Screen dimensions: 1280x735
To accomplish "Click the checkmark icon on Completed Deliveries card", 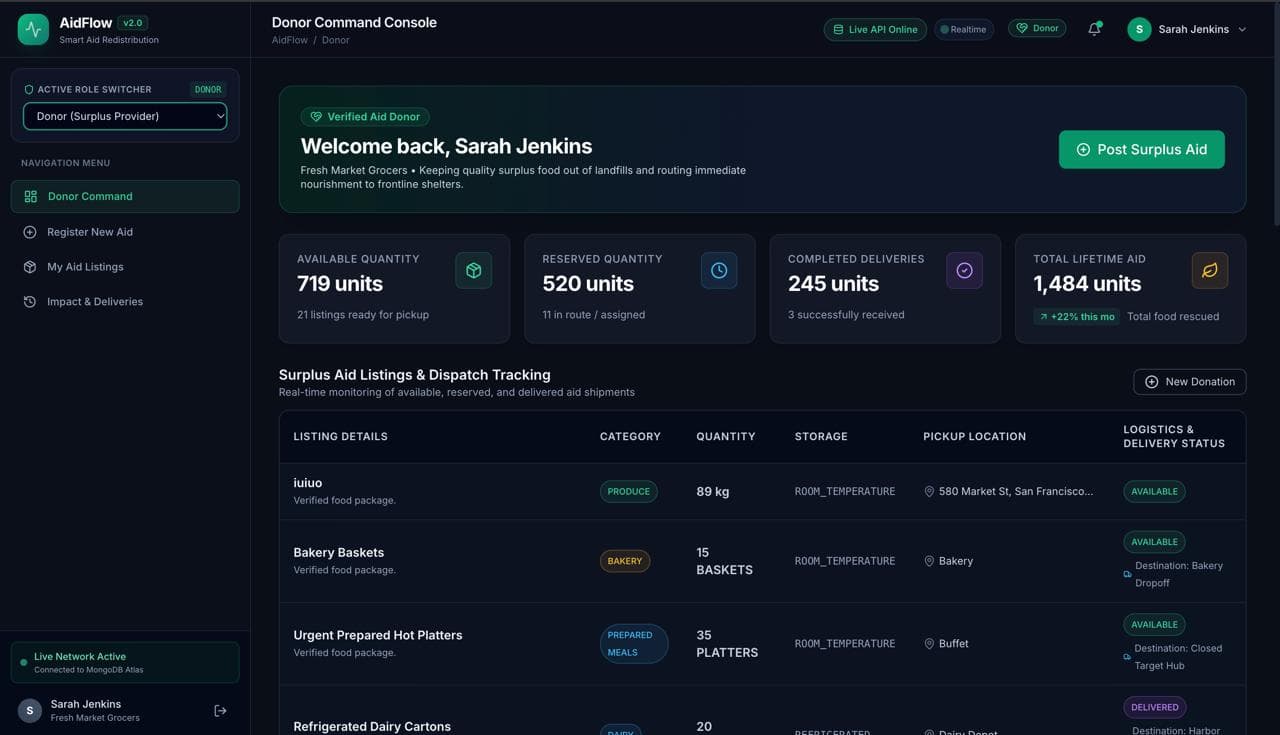I will click(964, 270).
